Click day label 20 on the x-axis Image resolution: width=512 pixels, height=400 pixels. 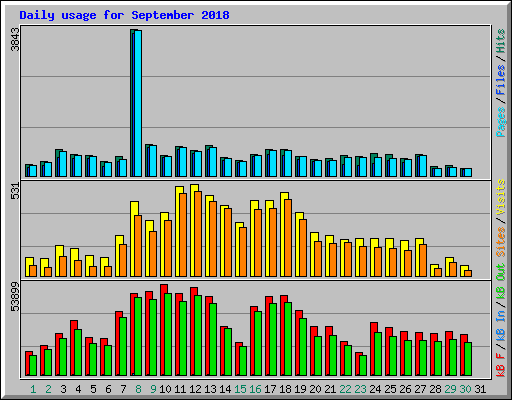click(x=315, y=389)
